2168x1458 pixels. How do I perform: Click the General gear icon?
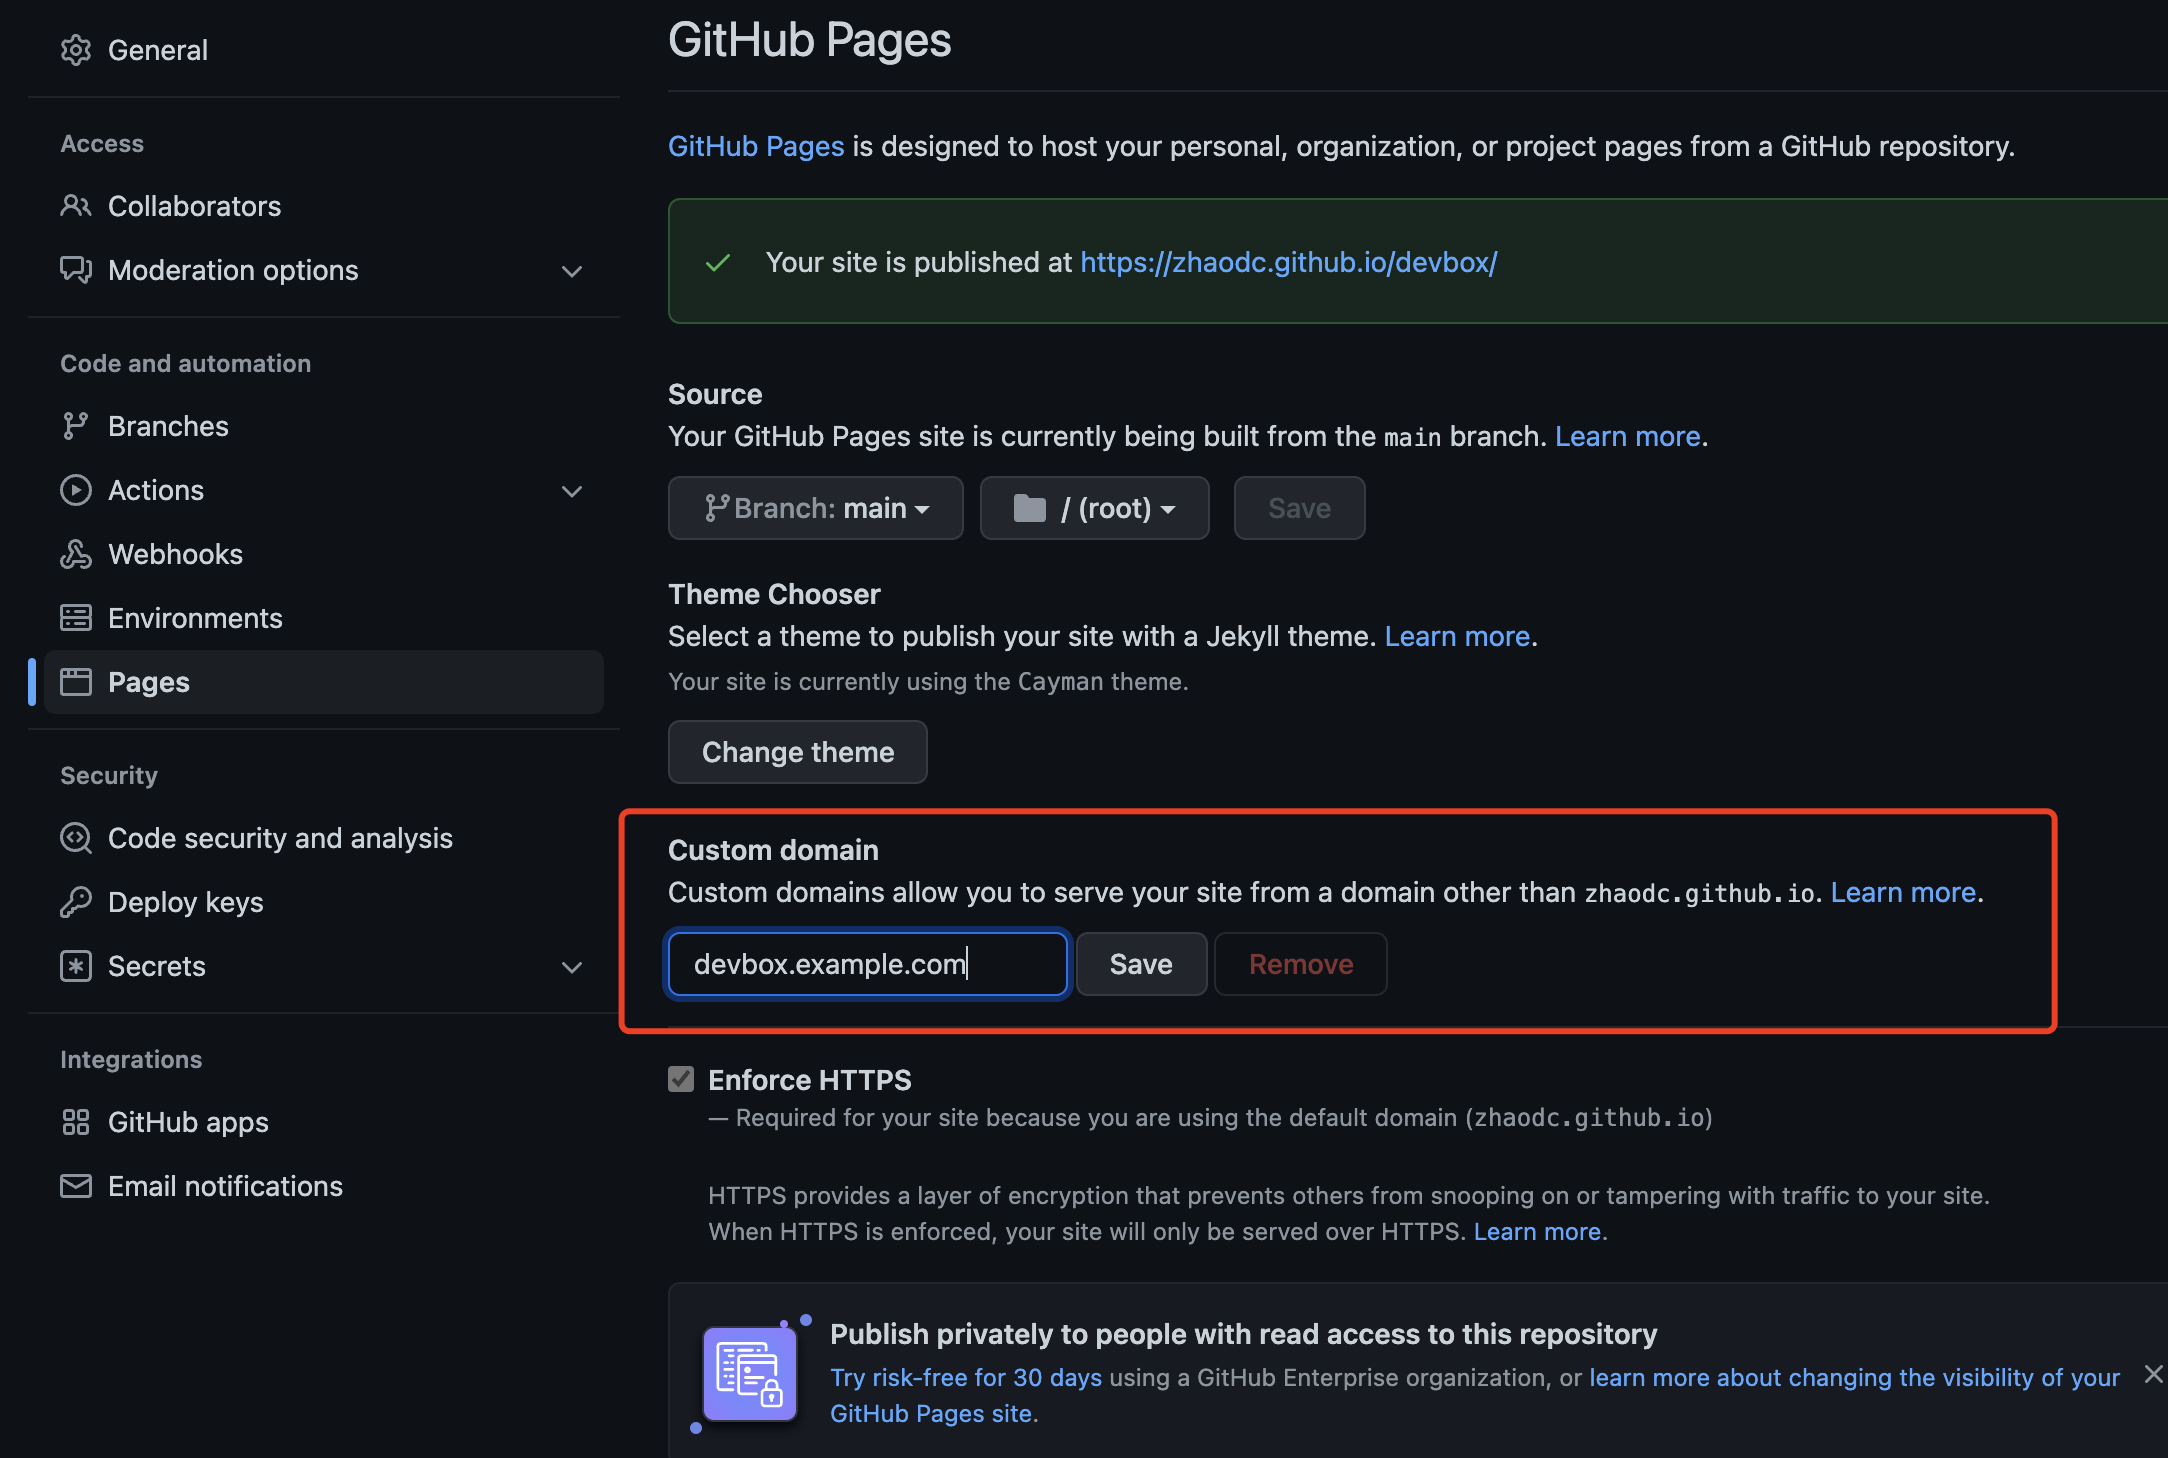[x=76, y=50]
